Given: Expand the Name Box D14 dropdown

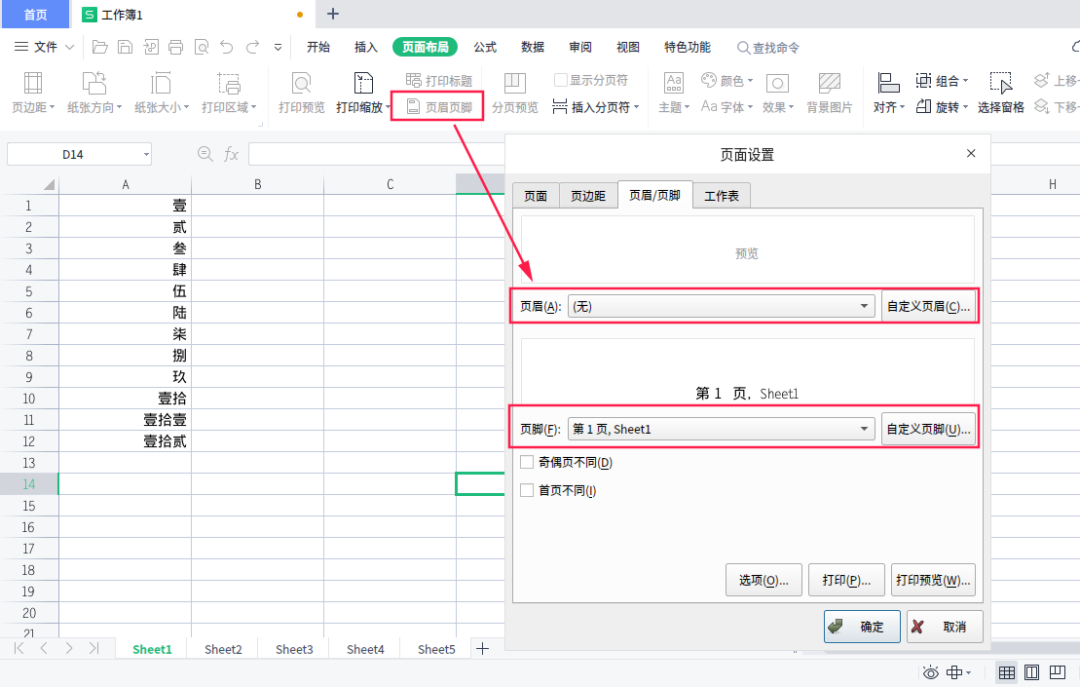Looking at the screenshot, I should [x=146, y=154].
